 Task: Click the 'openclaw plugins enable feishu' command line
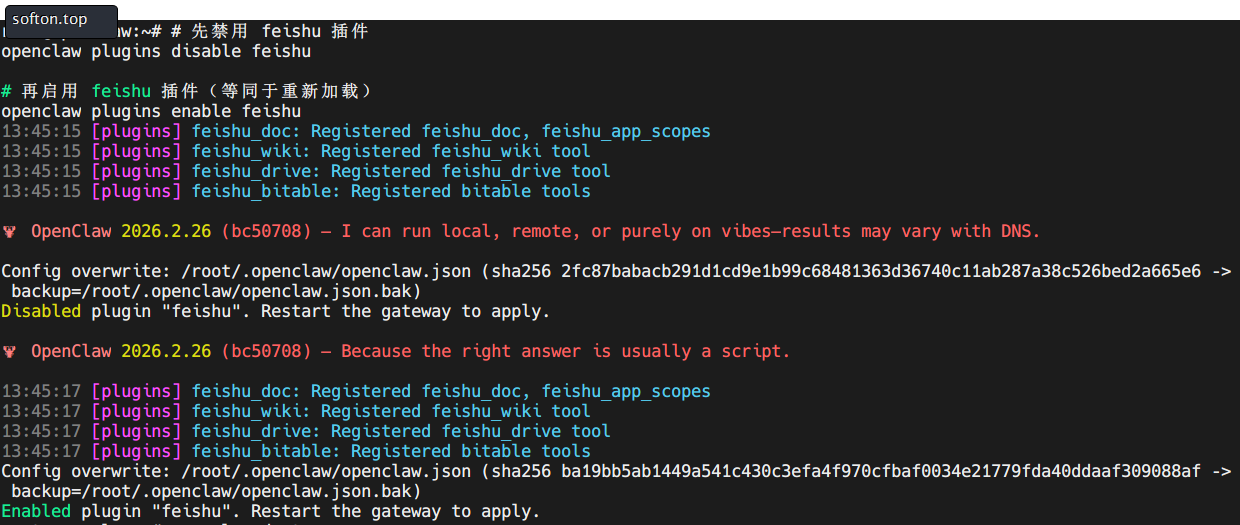click(151, 111)
